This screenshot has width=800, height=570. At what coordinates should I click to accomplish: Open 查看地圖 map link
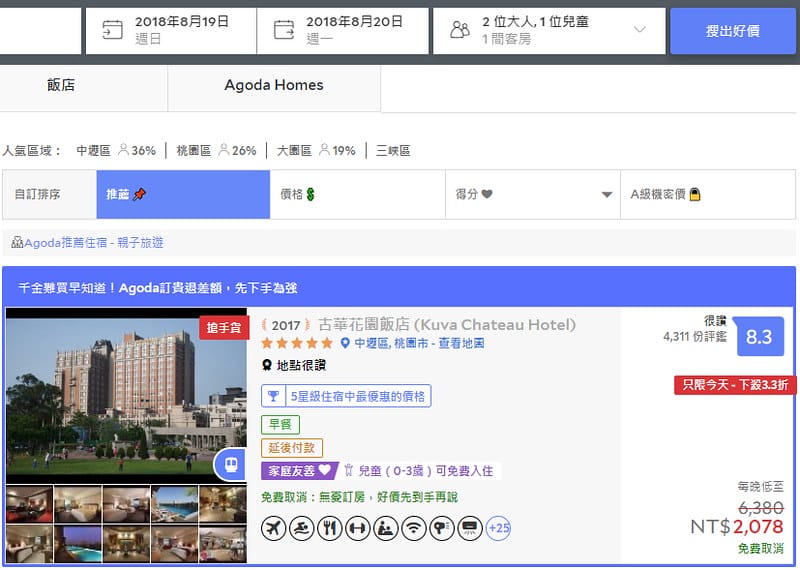click(x=461, y=343)
